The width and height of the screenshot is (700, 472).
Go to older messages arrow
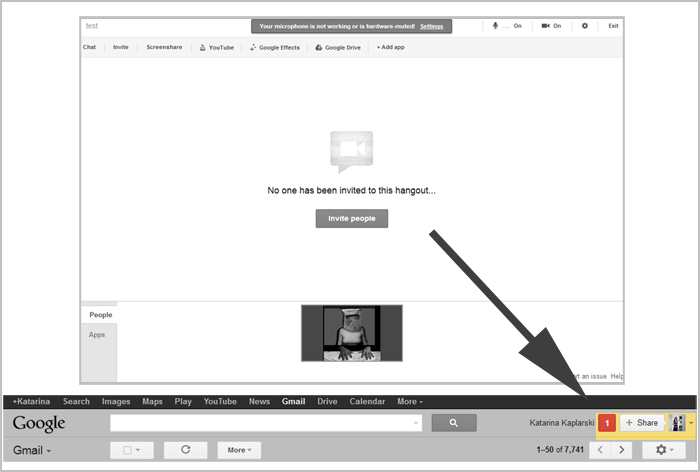(621, 450)
